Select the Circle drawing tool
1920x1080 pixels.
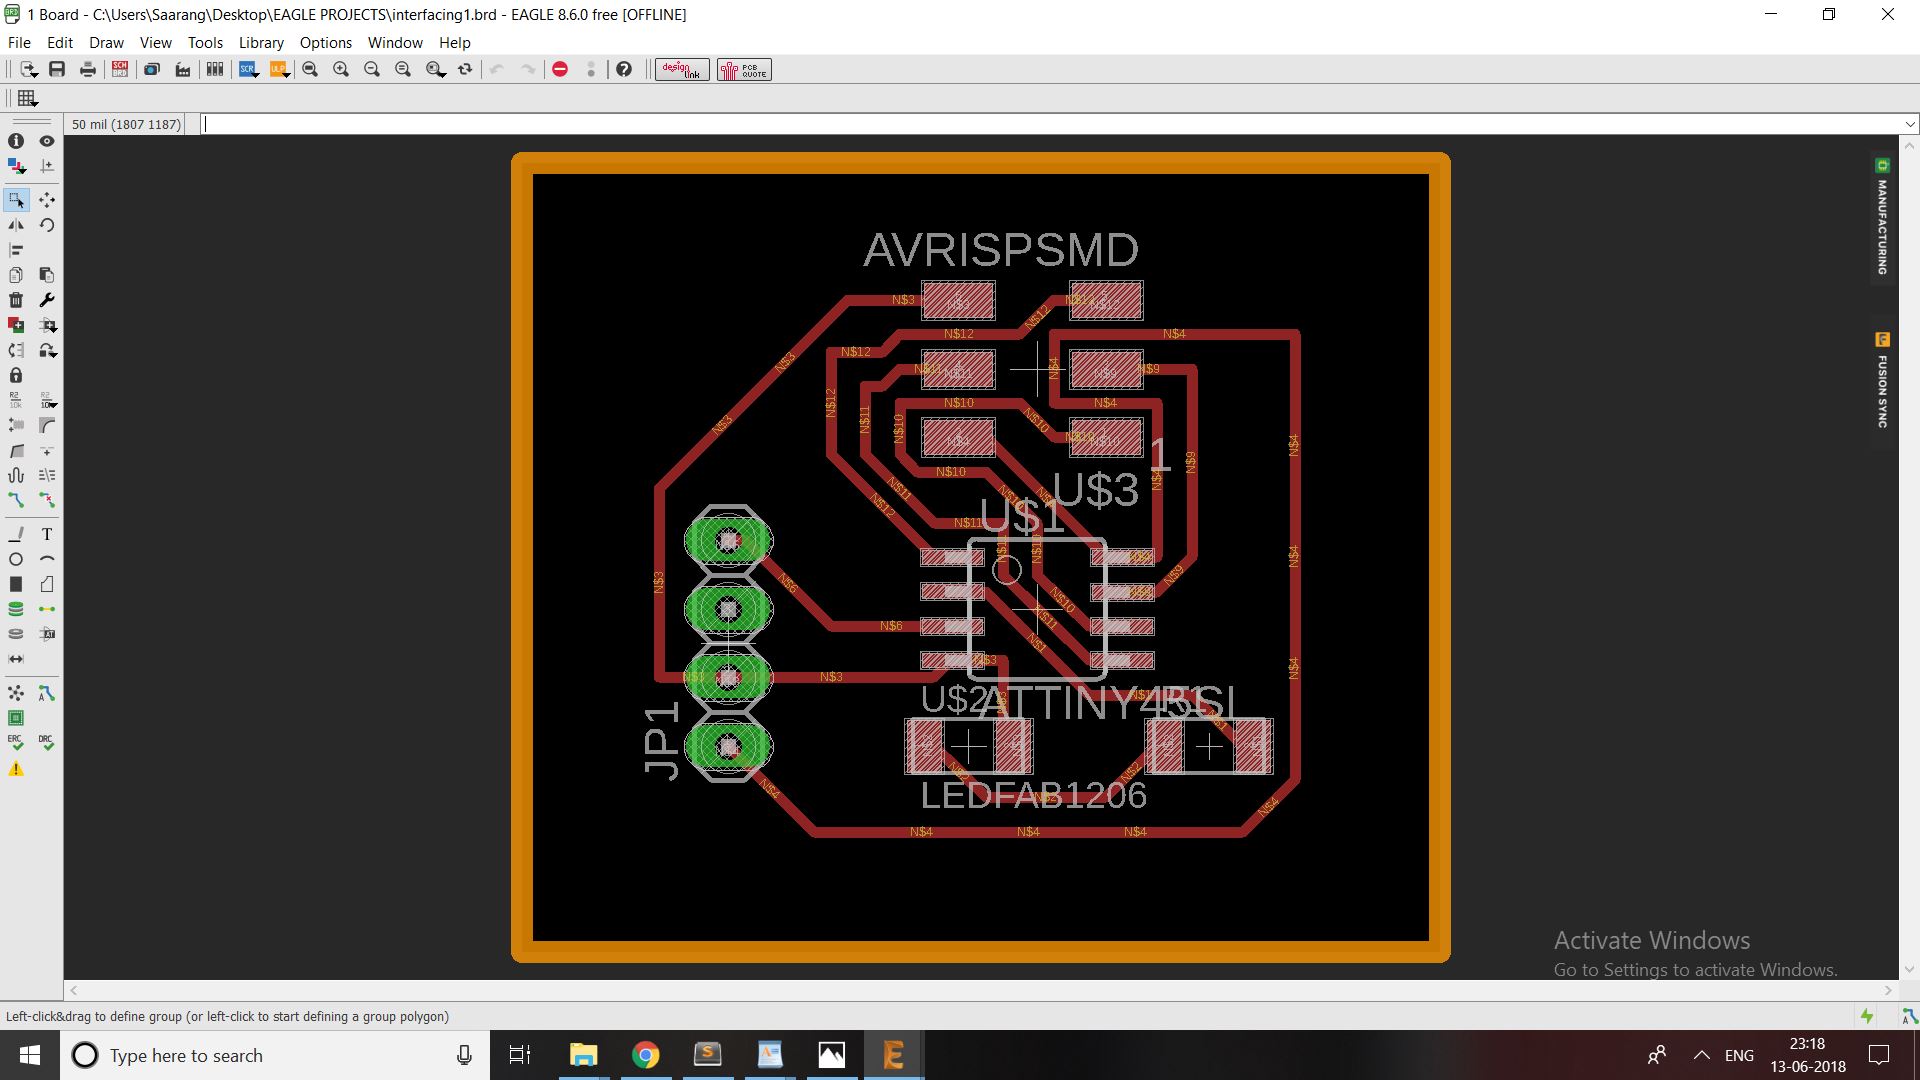16,559
